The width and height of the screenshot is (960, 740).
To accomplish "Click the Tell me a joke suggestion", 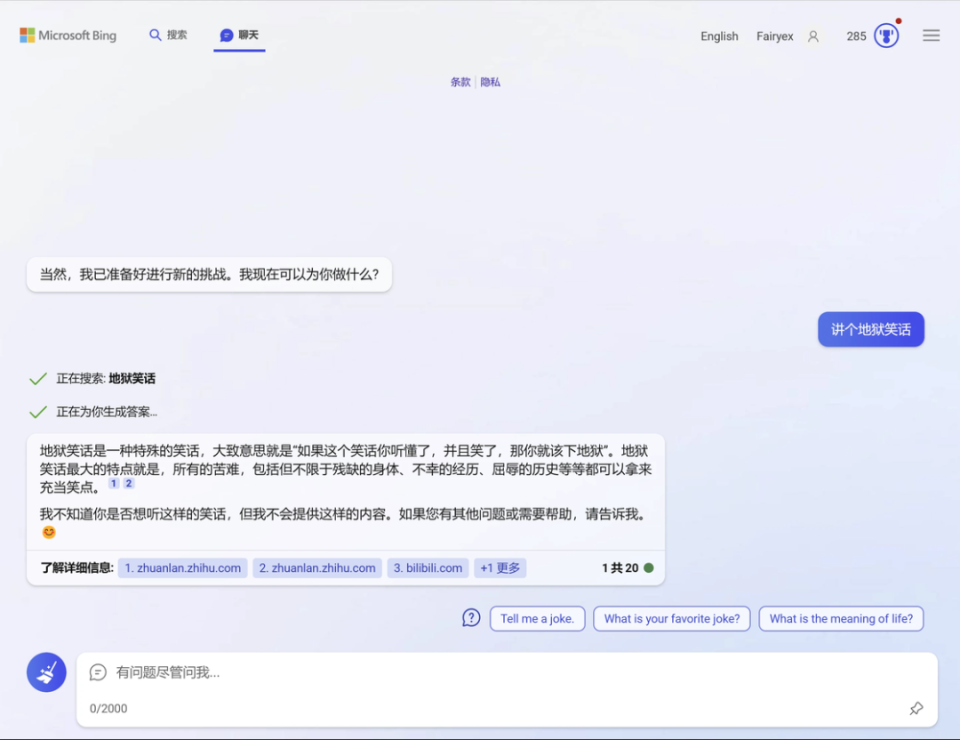I will 537,618.
